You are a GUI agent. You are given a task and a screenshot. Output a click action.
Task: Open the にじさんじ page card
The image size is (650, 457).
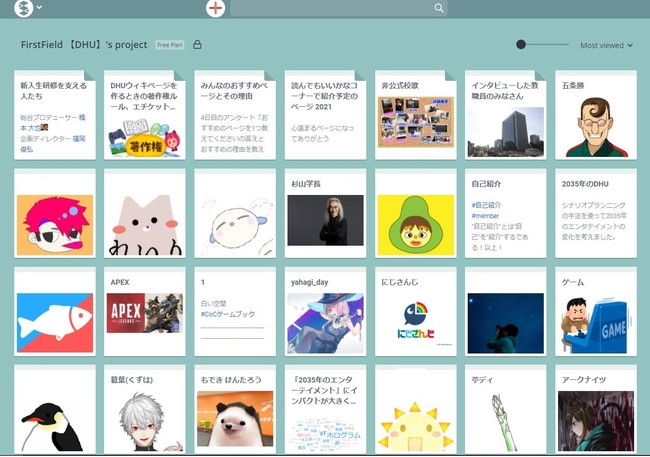[415, 311]
